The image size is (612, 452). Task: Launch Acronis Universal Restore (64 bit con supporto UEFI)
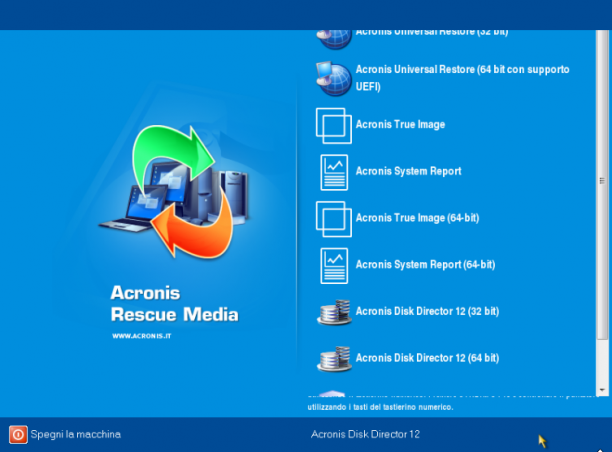[x=462, y=78]
